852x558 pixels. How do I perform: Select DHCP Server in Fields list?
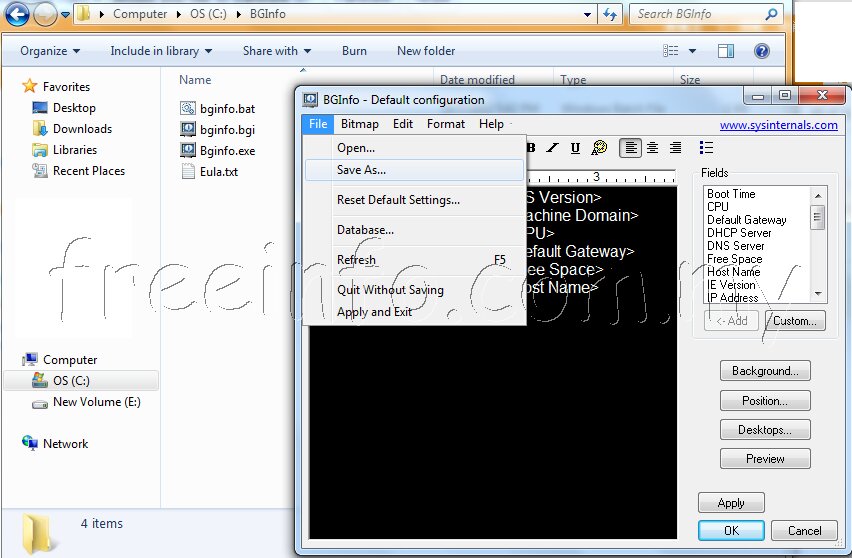(x=739, y=233)
